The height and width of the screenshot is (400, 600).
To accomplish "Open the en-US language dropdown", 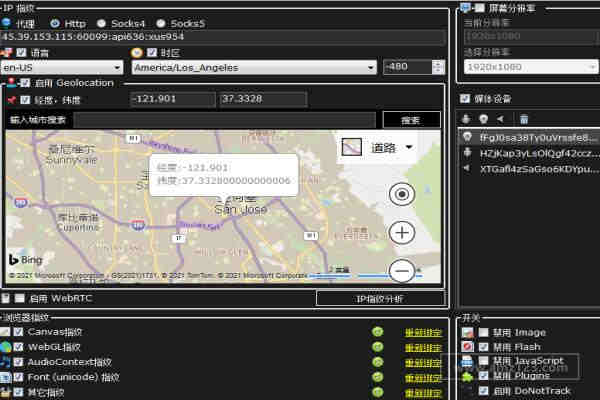I will pos(120,68).
